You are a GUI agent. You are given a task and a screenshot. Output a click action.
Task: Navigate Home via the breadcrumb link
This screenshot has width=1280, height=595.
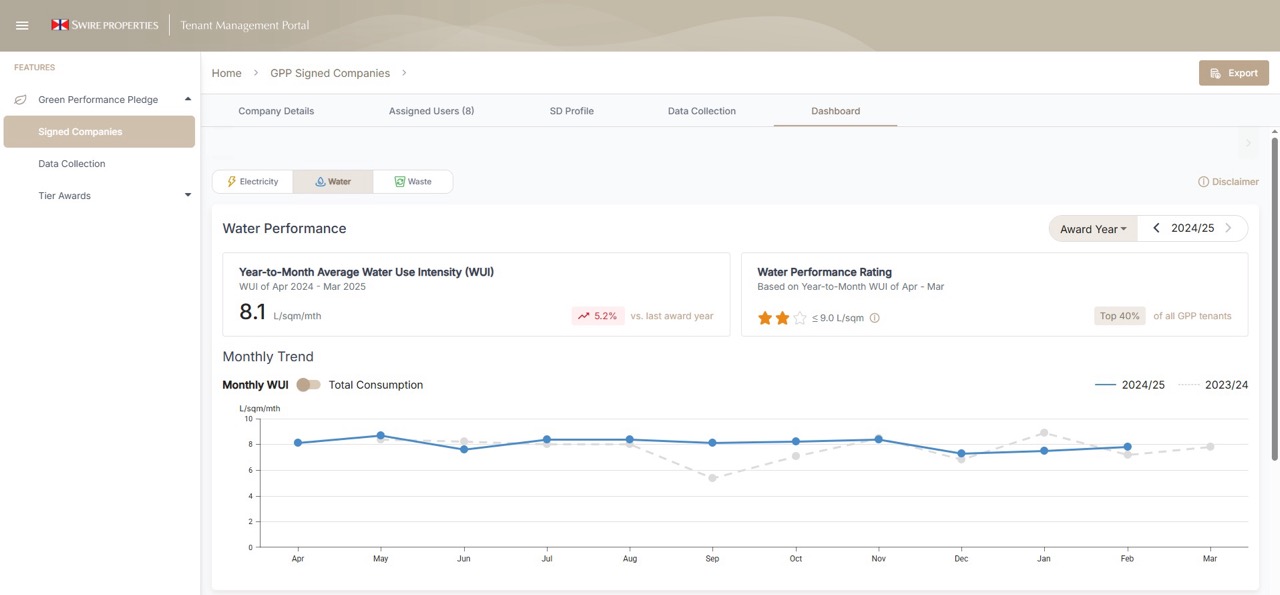tap(226, 72)
